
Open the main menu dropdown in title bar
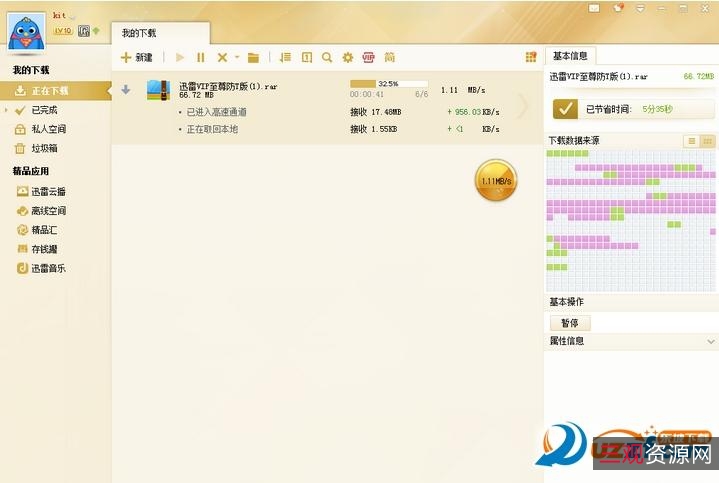pos(640,8)
